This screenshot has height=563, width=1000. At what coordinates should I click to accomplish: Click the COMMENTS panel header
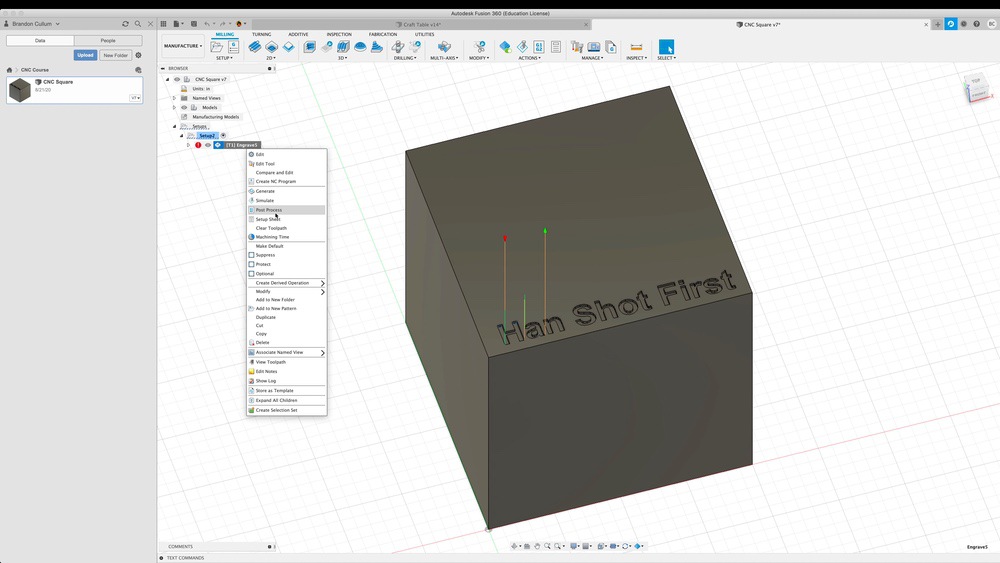[180, 546]
